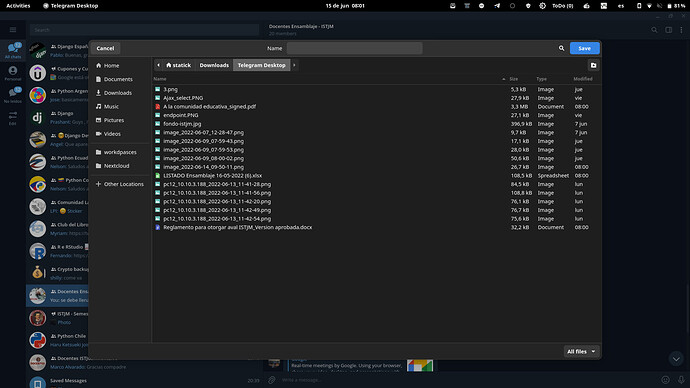Click the path bar back arrow

[158, 65]
